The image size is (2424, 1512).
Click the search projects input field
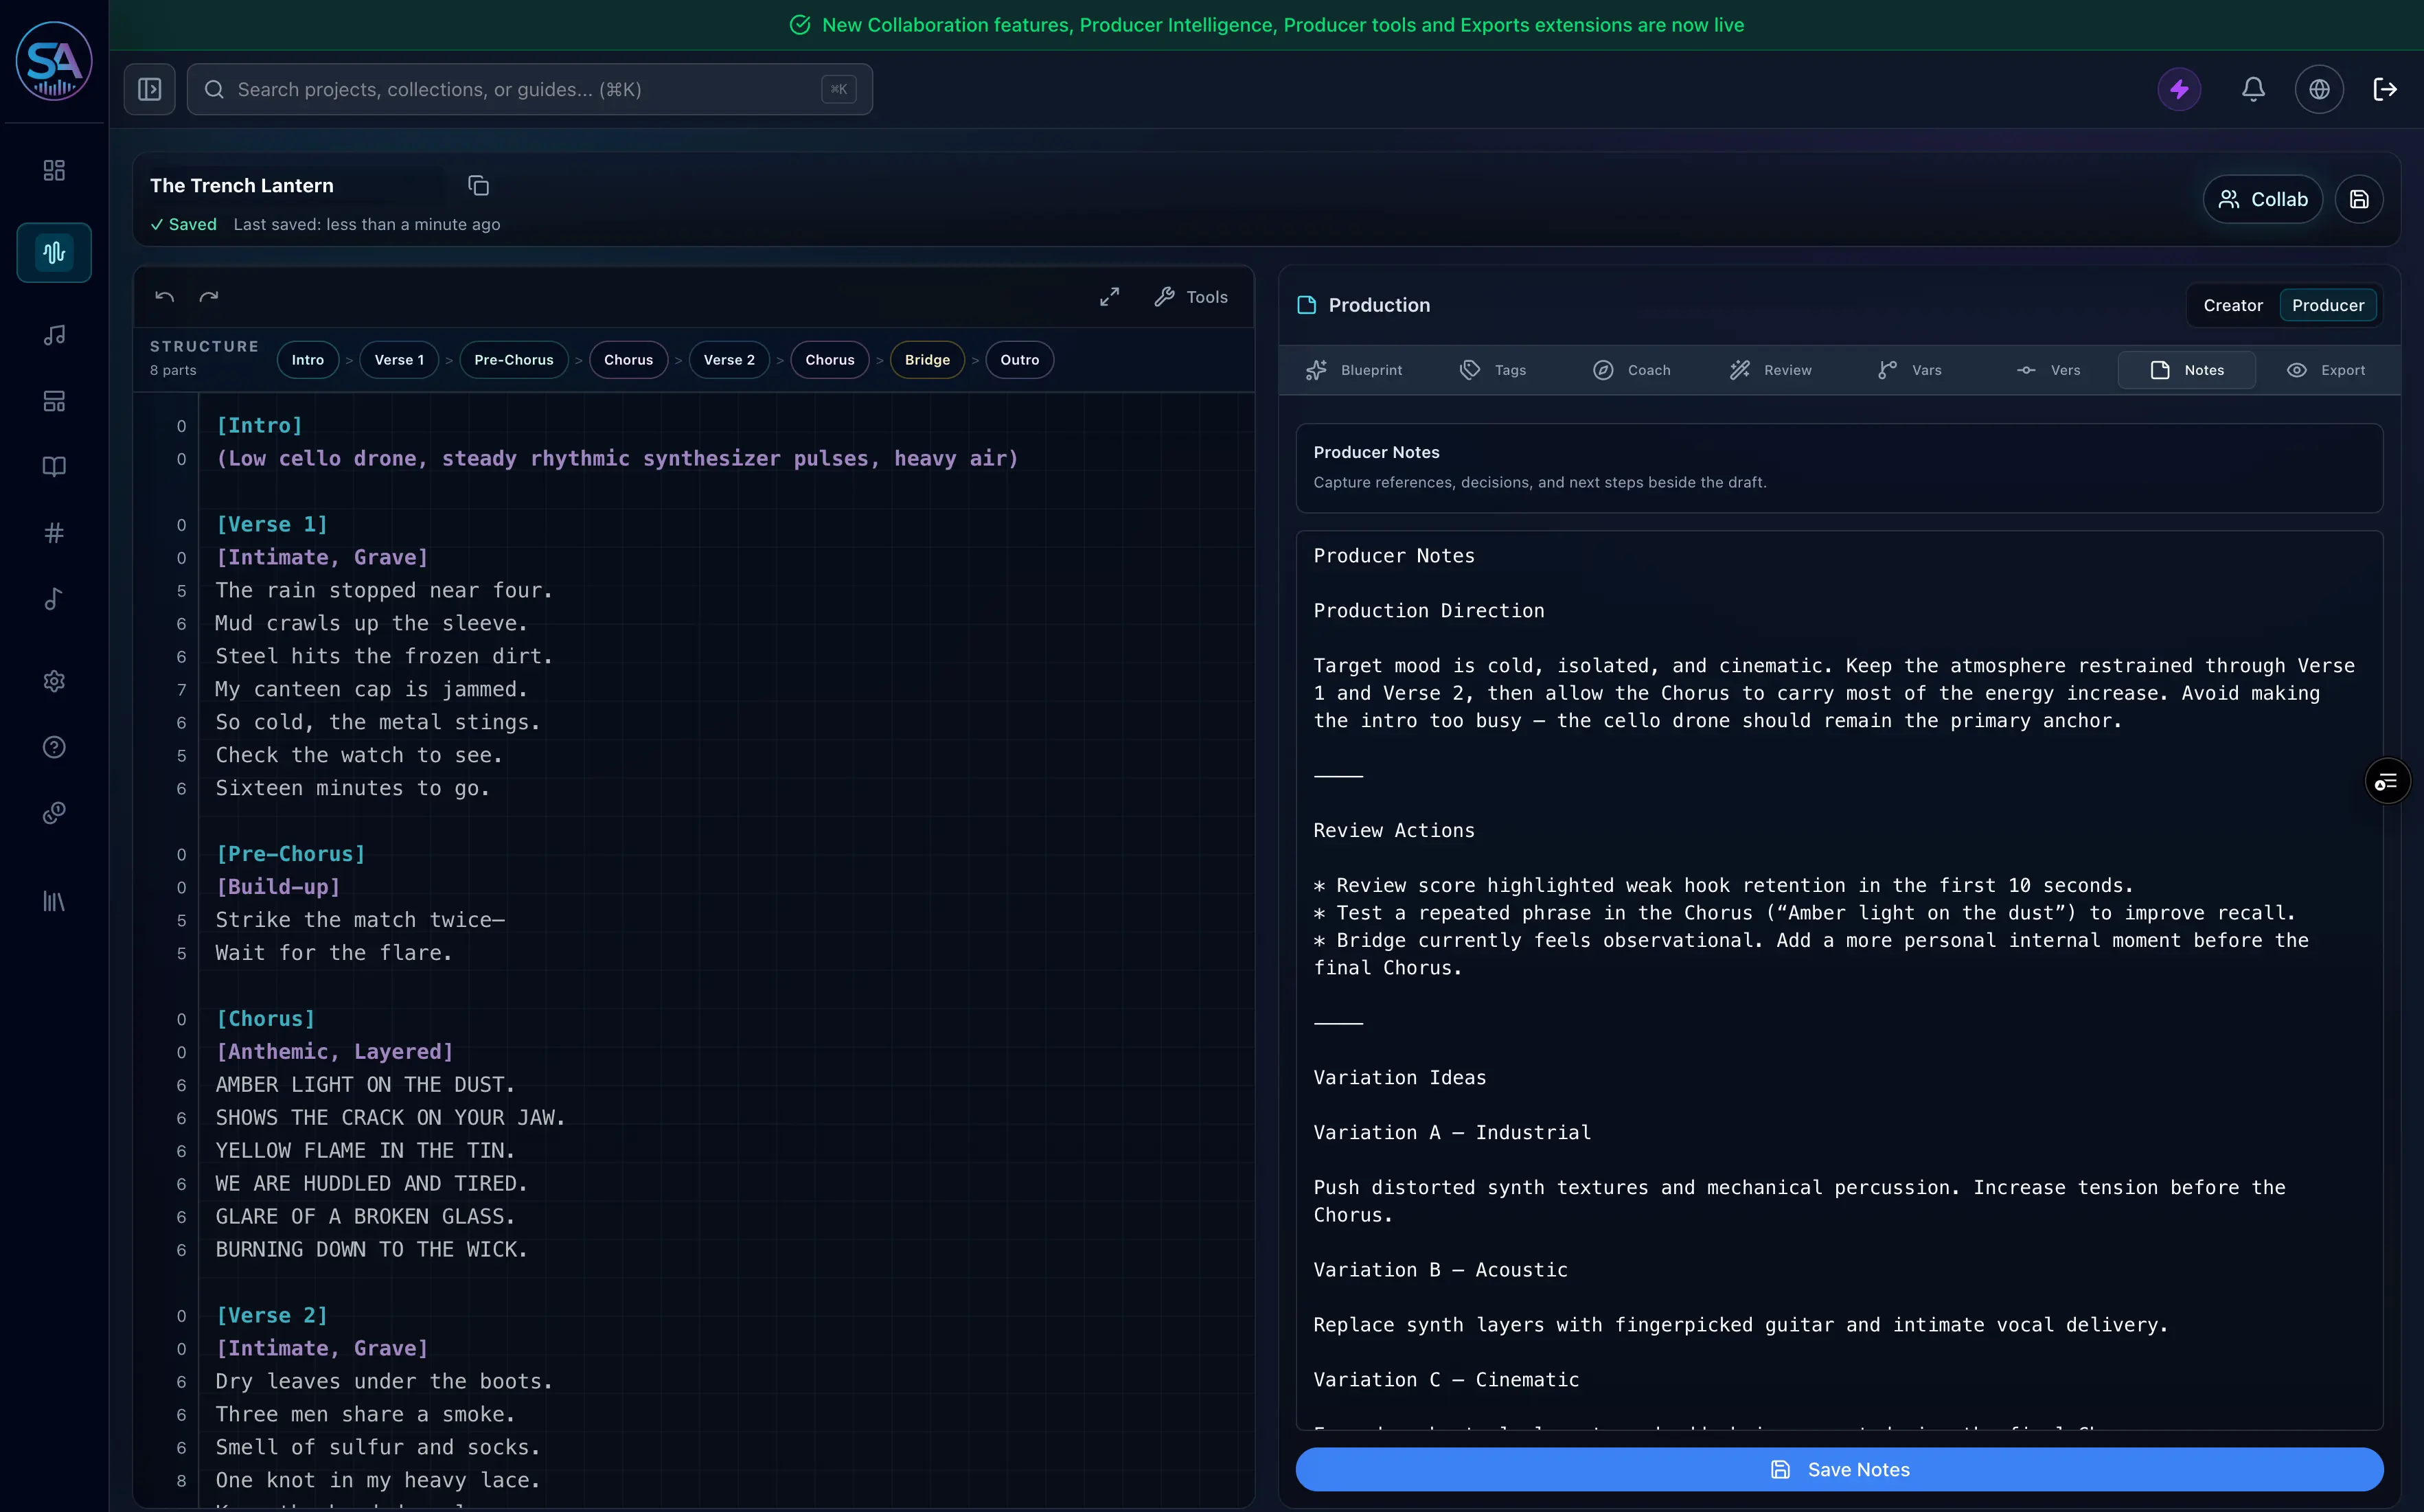[530, 90]
